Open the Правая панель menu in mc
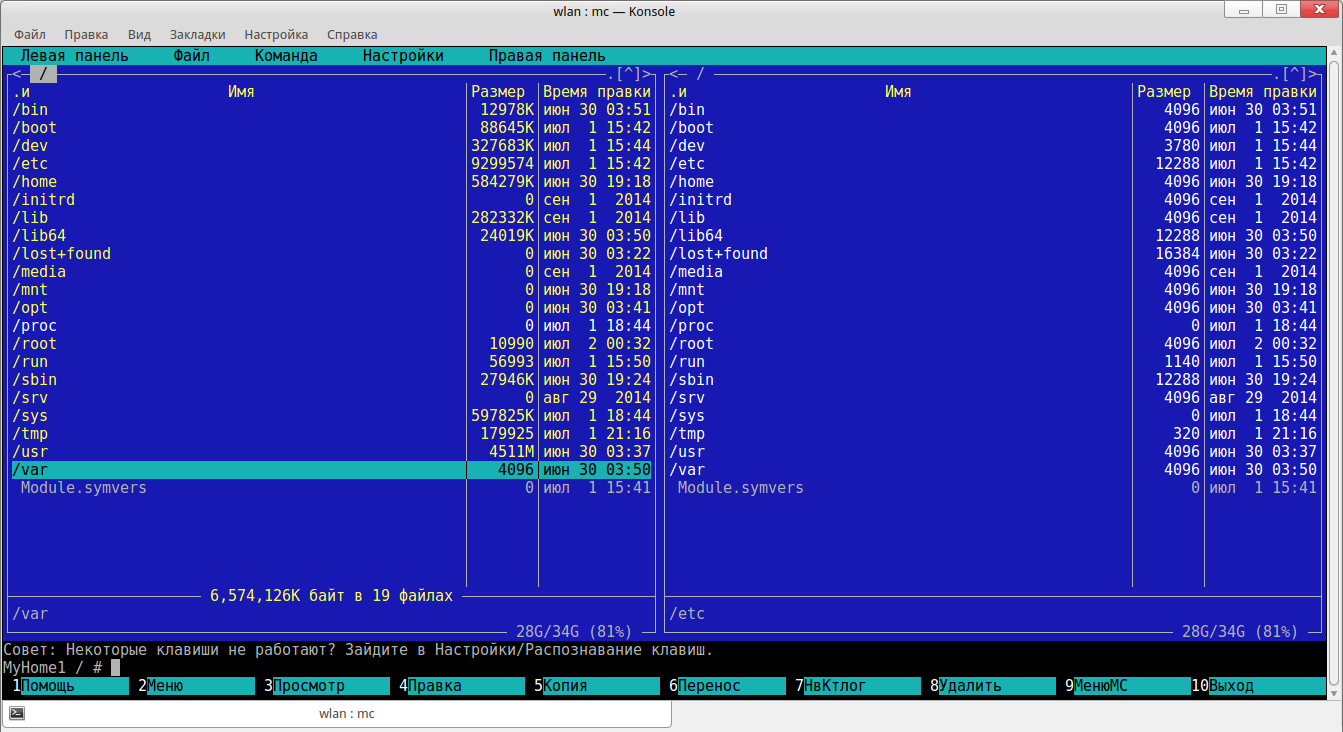This screenshot has width=1343, height=732. (x=546, y=56)
